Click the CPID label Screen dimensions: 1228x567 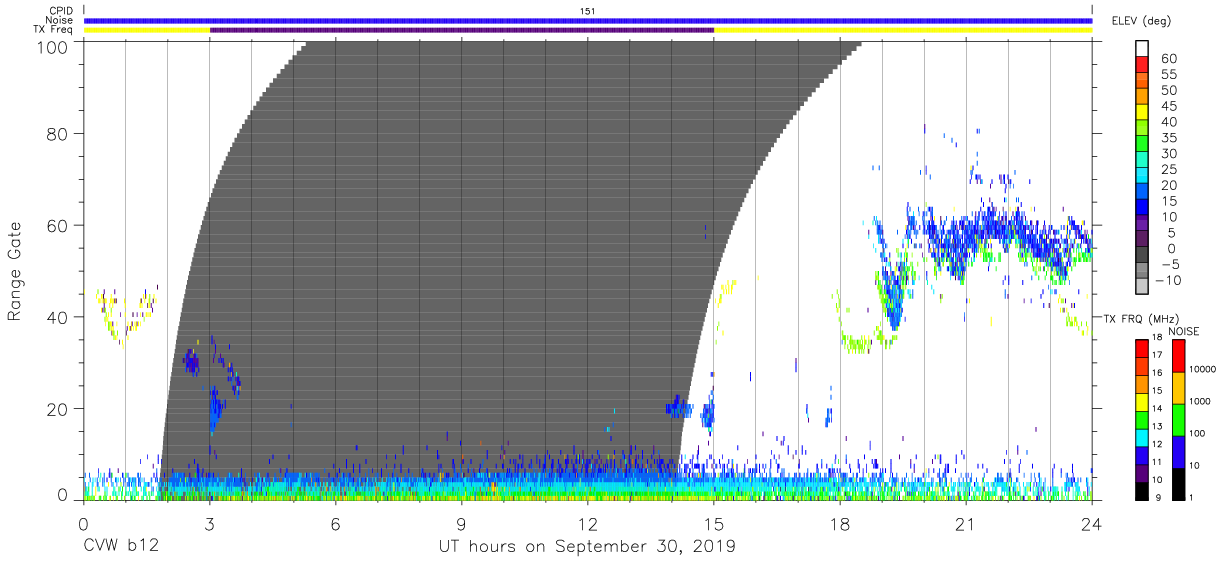point(61,11)
